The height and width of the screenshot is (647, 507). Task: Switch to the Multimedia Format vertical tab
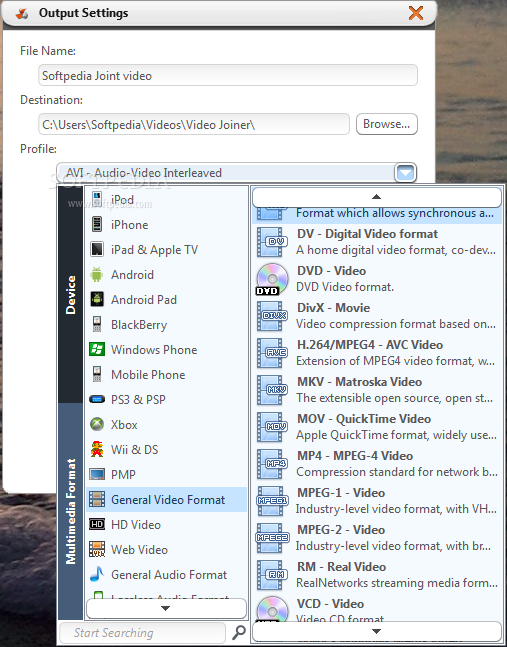71,511
